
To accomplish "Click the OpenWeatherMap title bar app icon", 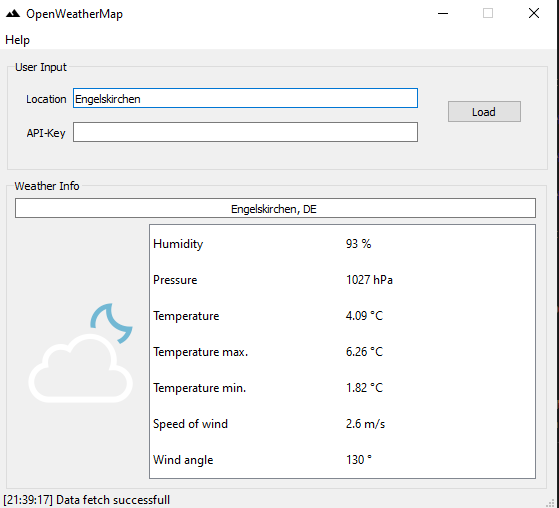I will (x=13, y=14).
